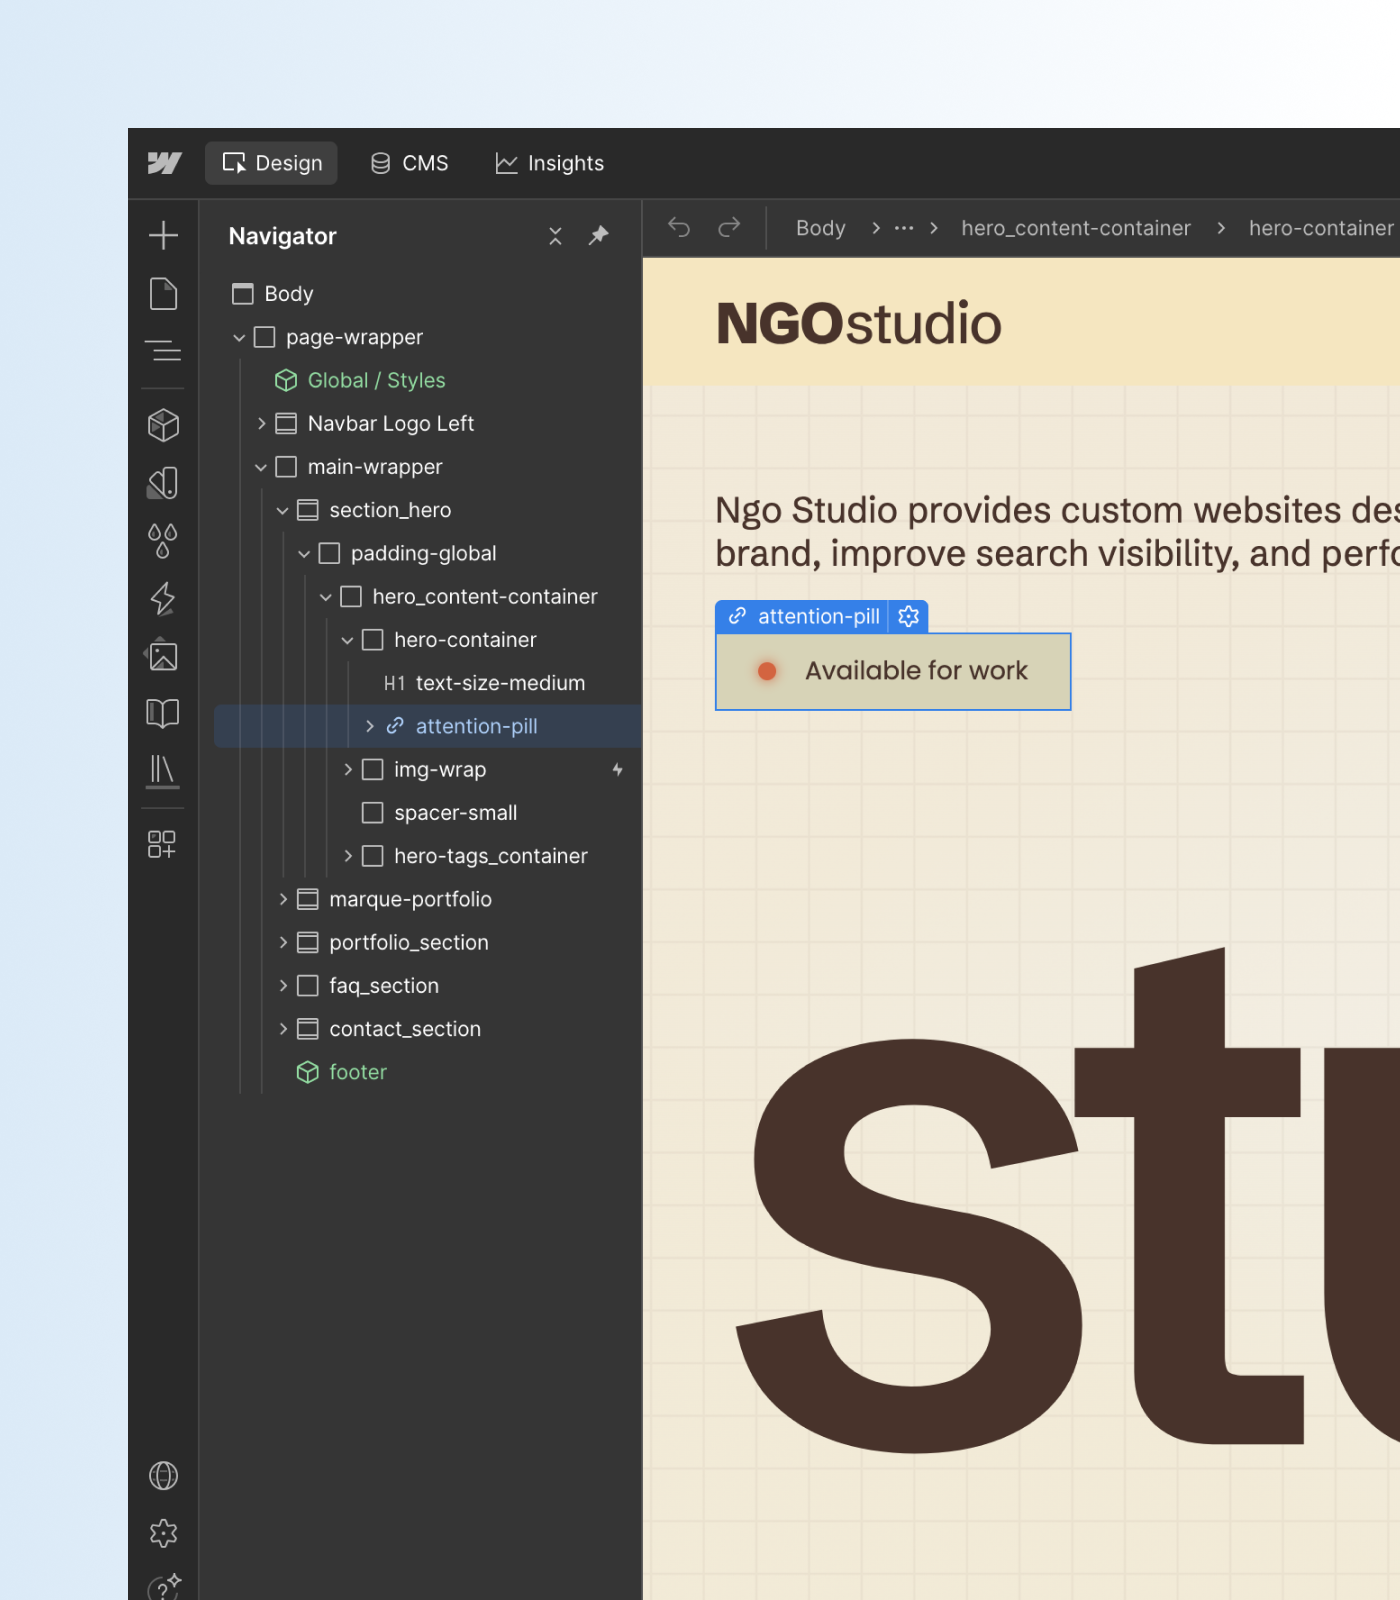Open attention-pill settings gear on canvas

[x=908, y=616]
